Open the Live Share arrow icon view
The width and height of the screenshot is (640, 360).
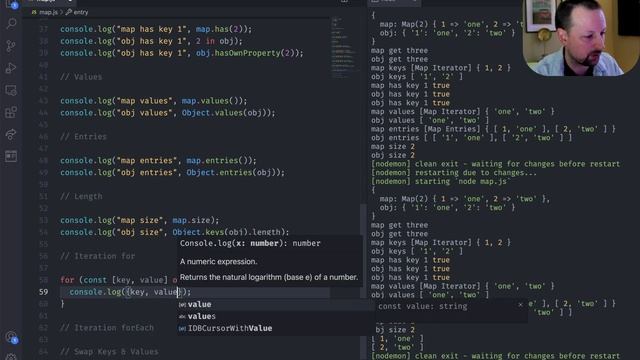pos(11,134)
